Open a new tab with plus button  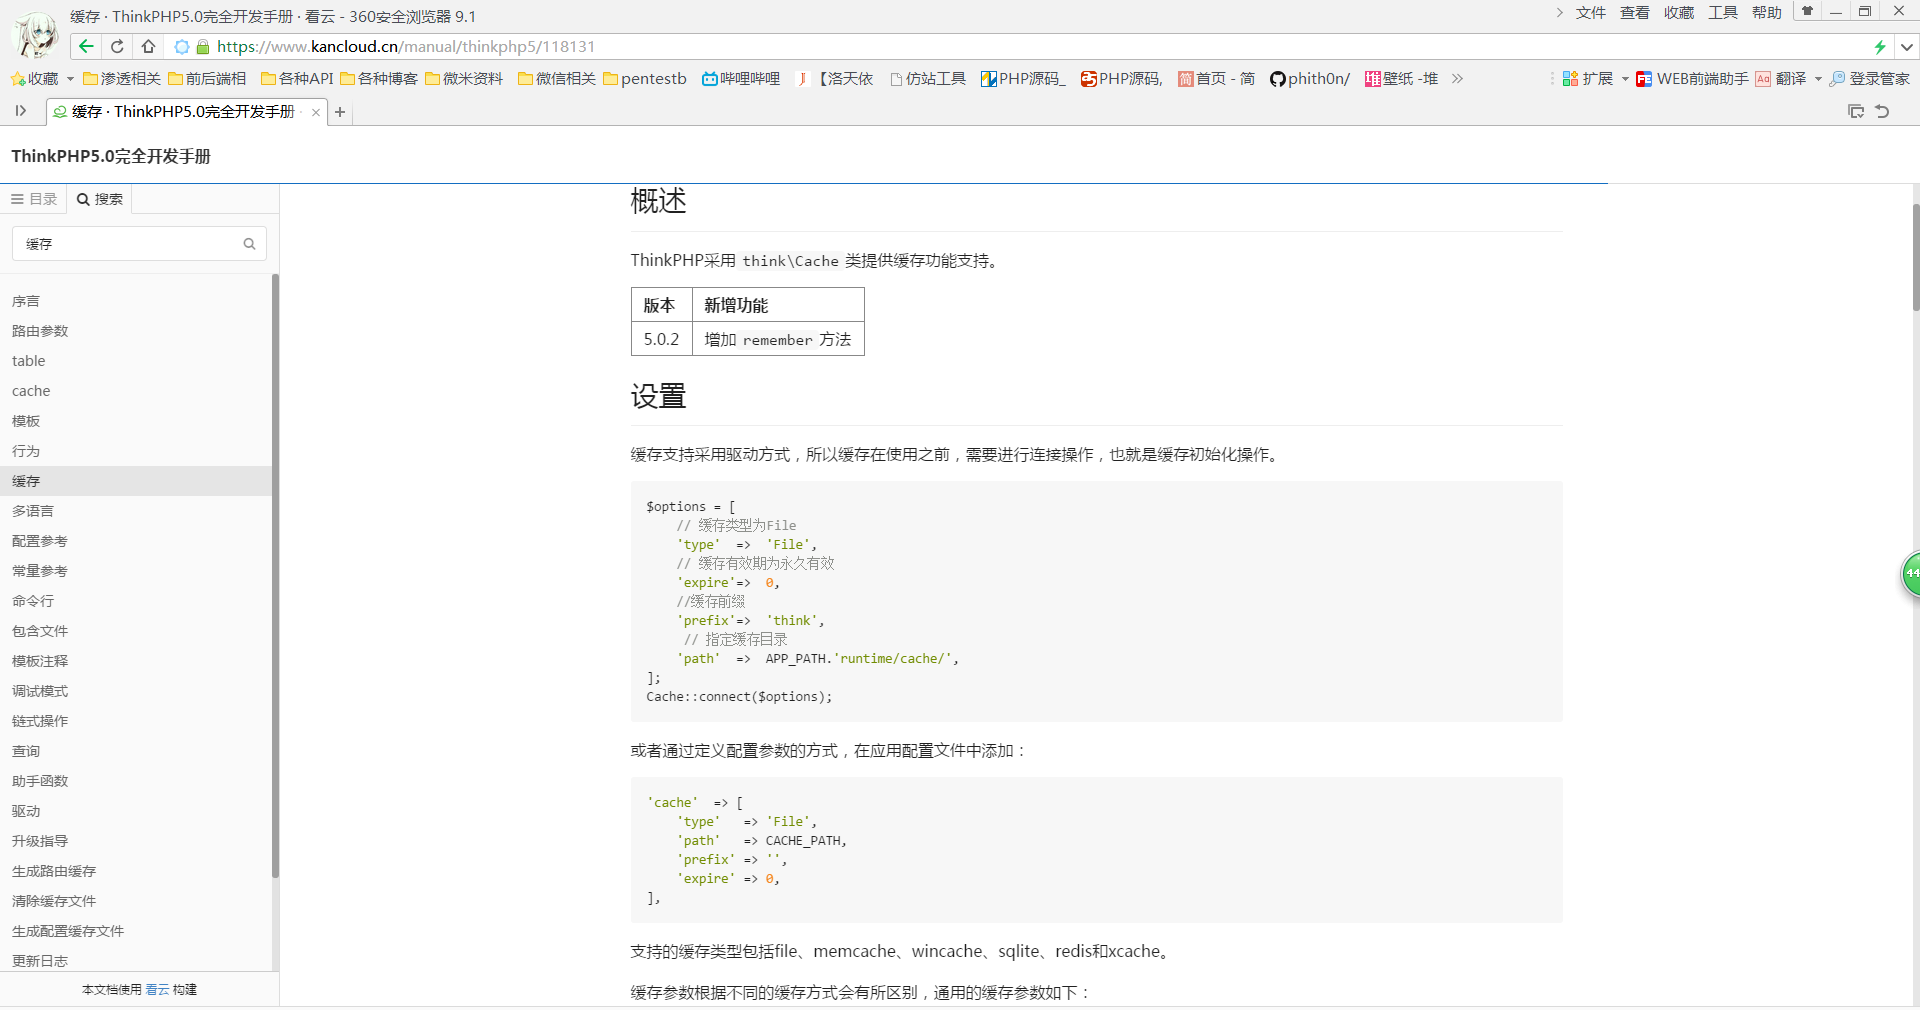tap(340, 112)
